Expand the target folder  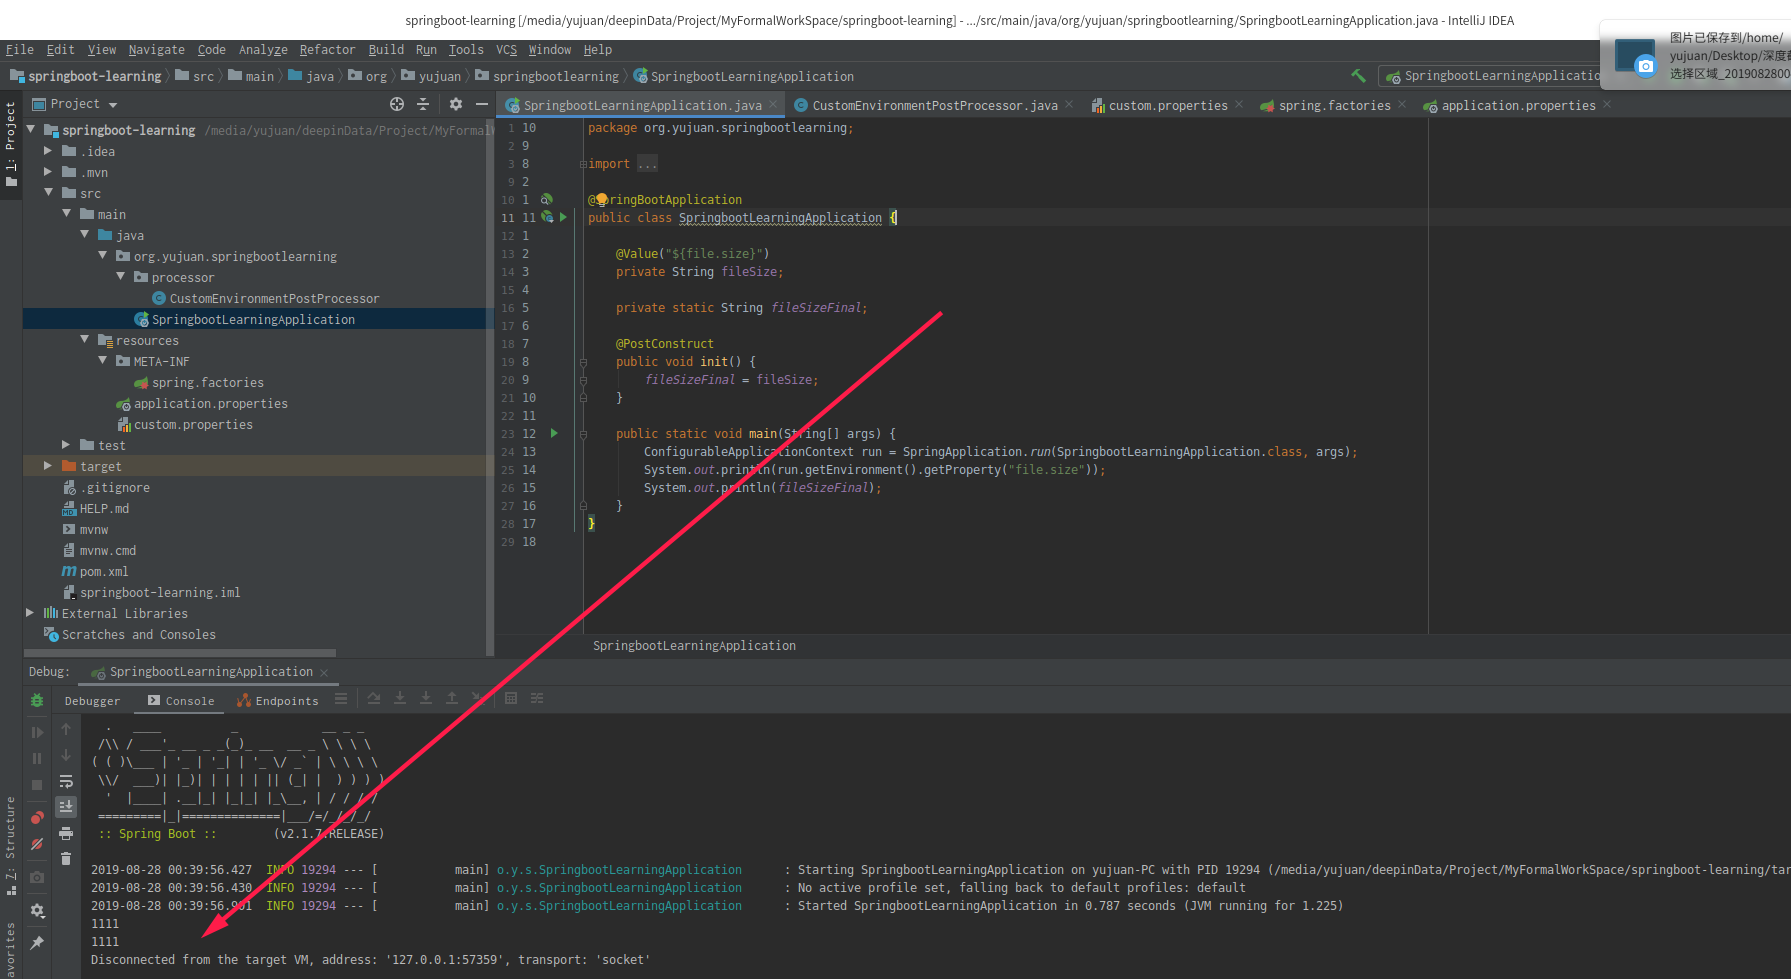48,466
